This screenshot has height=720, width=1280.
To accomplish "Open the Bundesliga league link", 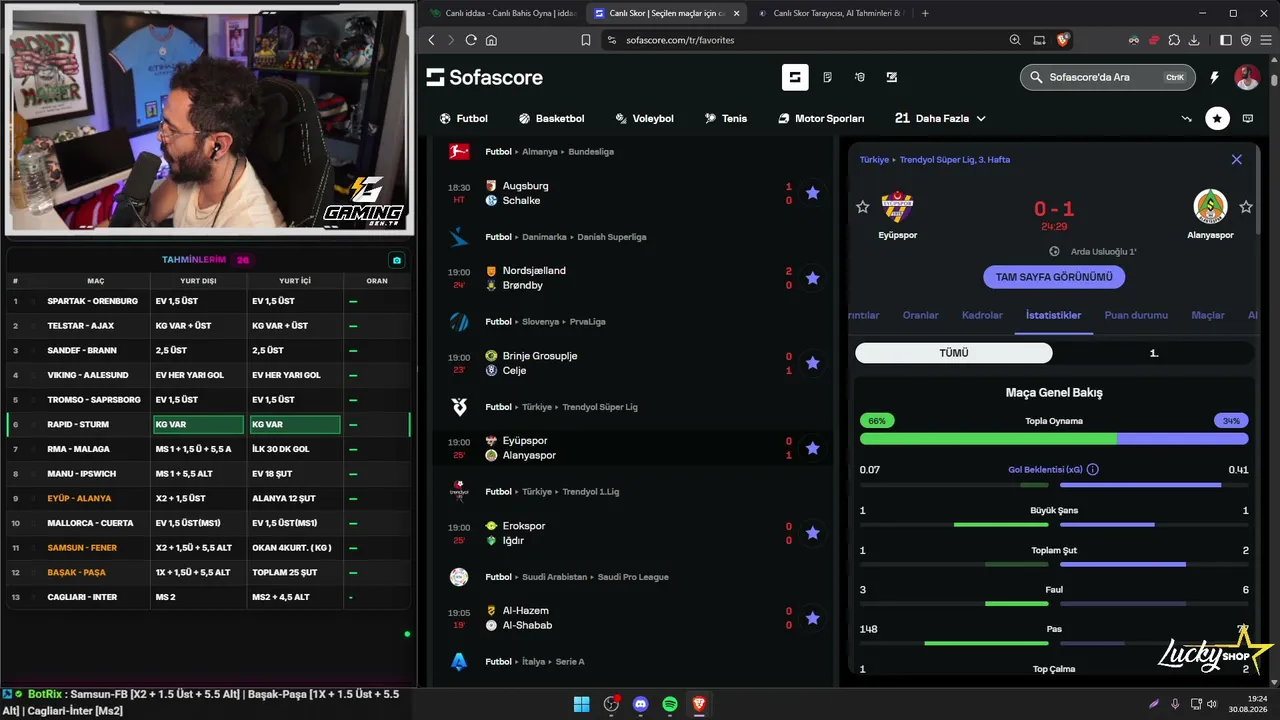I will tap(591, 152).
